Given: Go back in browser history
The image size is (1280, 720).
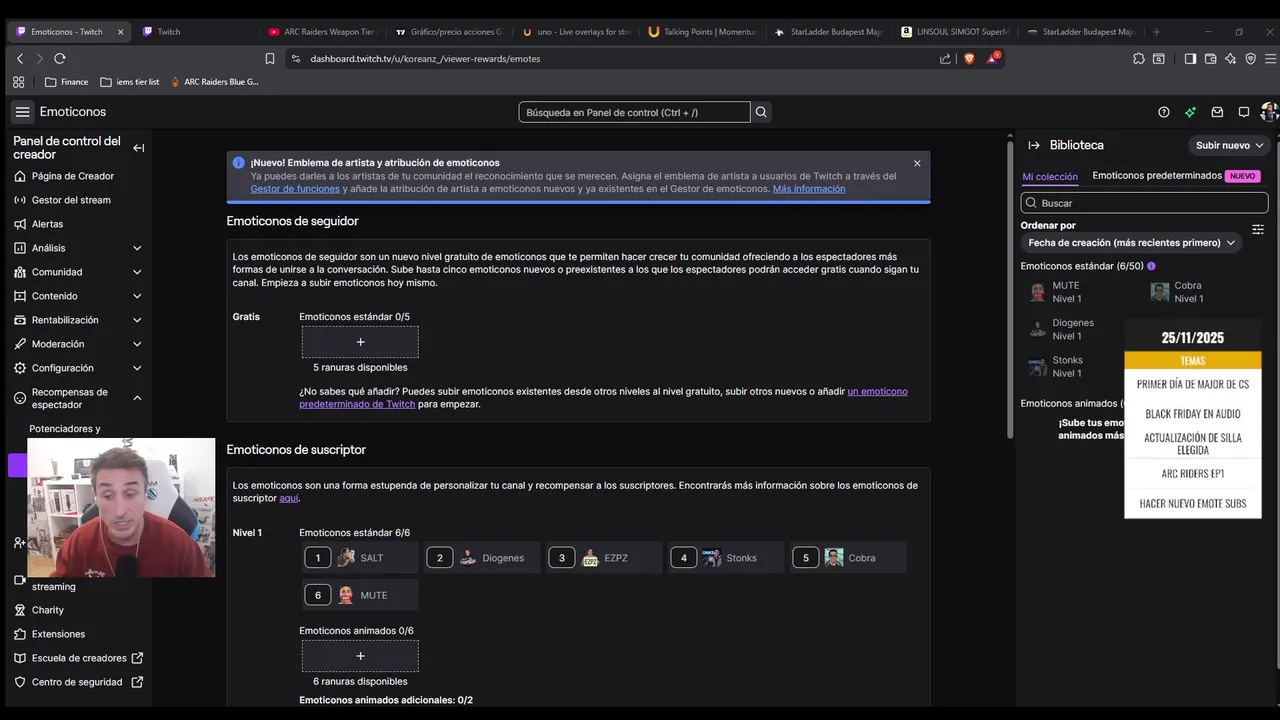Looking at the screenshot, I should click(x=20, y=59).
